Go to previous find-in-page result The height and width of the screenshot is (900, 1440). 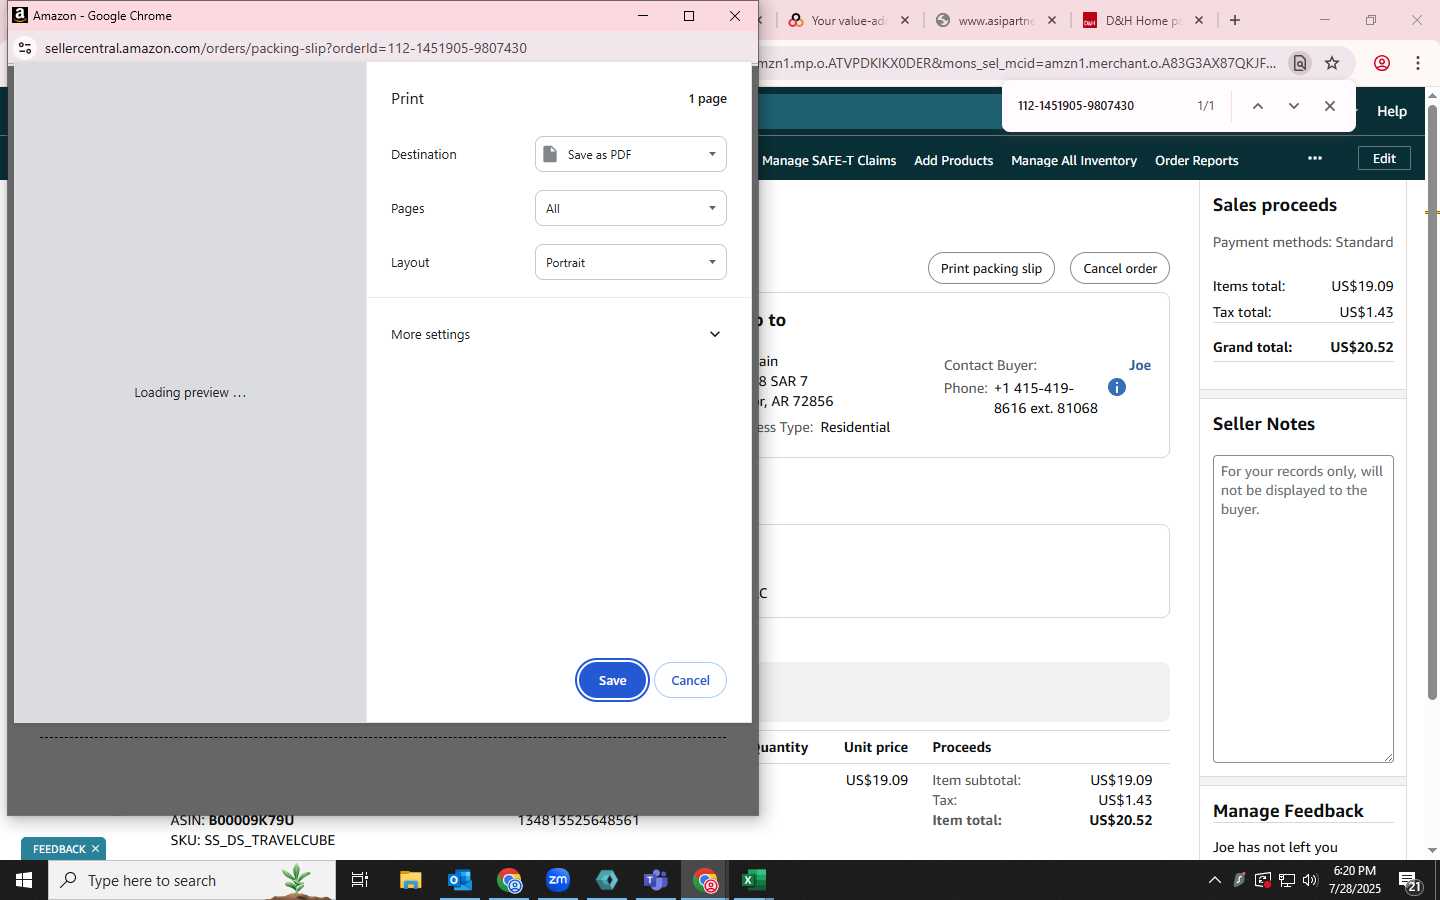click(x=1258, y=106)
